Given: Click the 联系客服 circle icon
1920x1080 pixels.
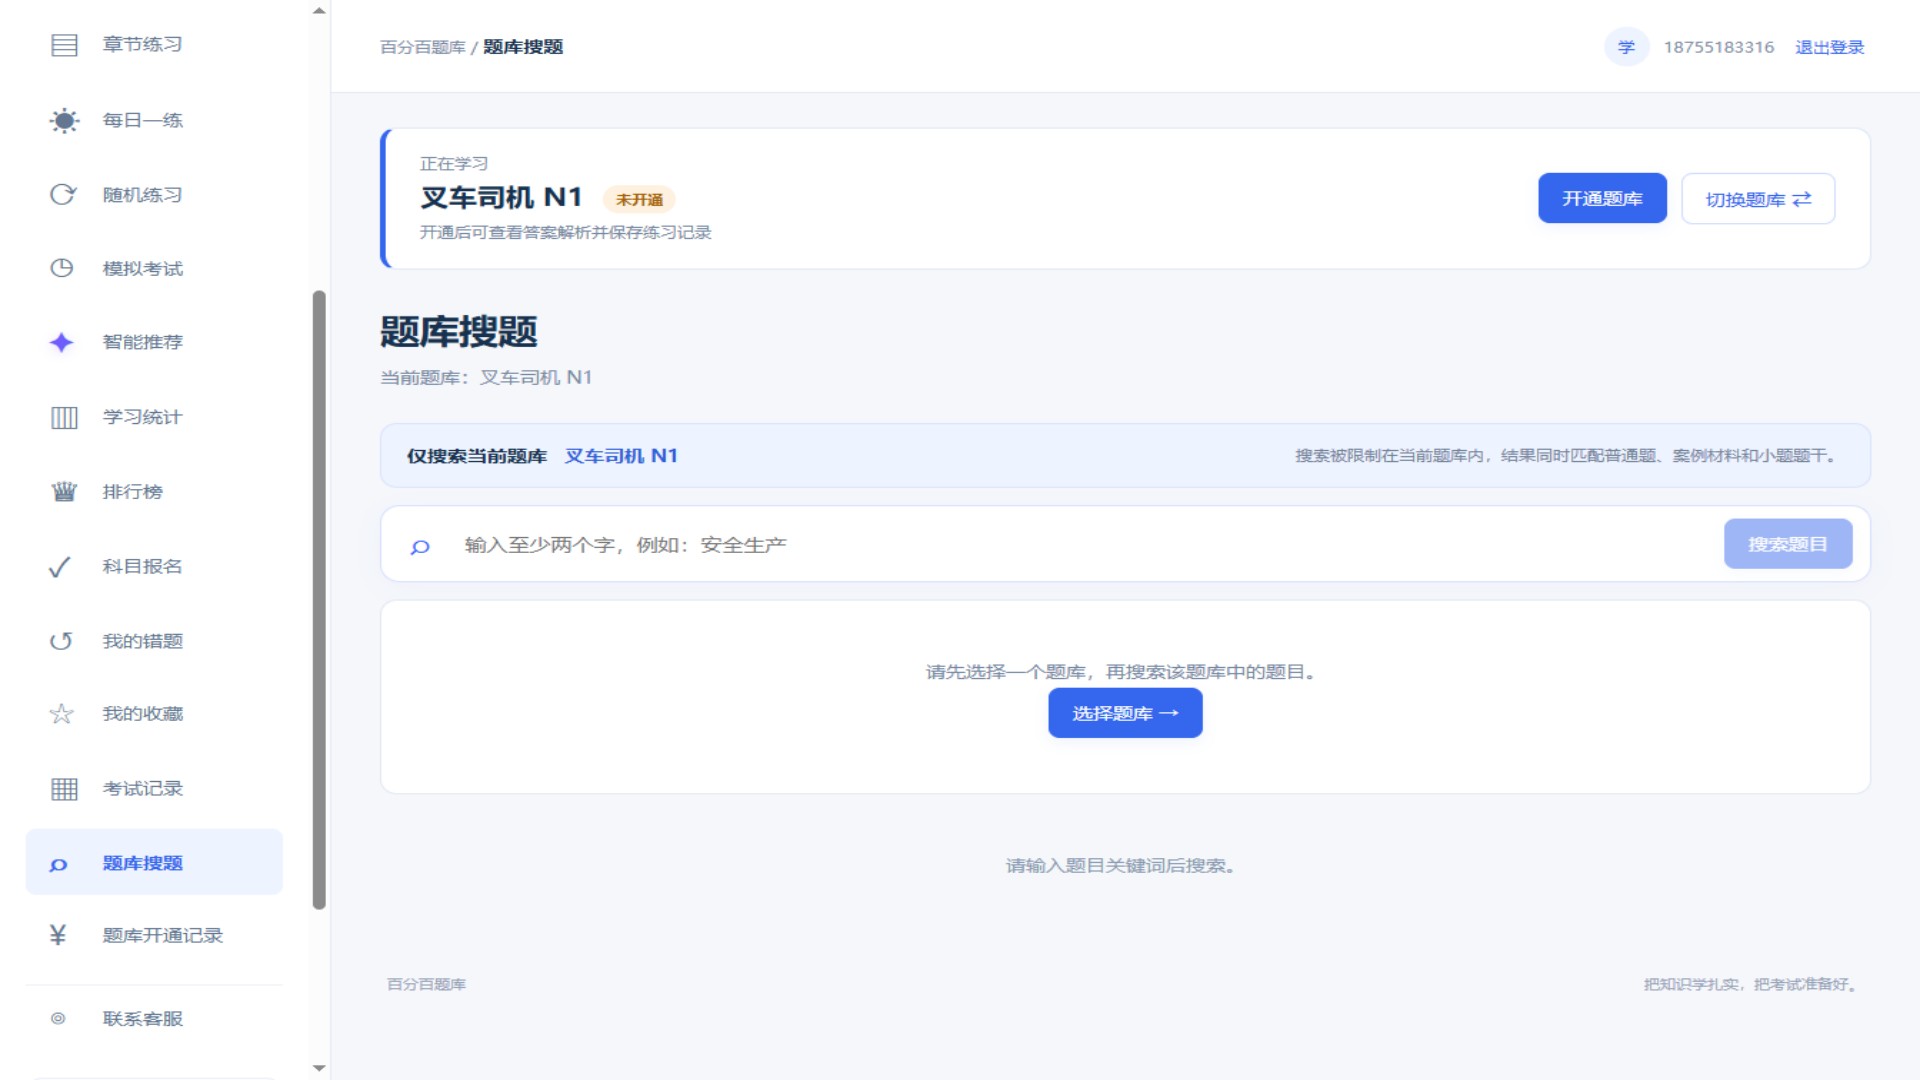Looking at the screenshot, I should click(x=58, y=1019).
